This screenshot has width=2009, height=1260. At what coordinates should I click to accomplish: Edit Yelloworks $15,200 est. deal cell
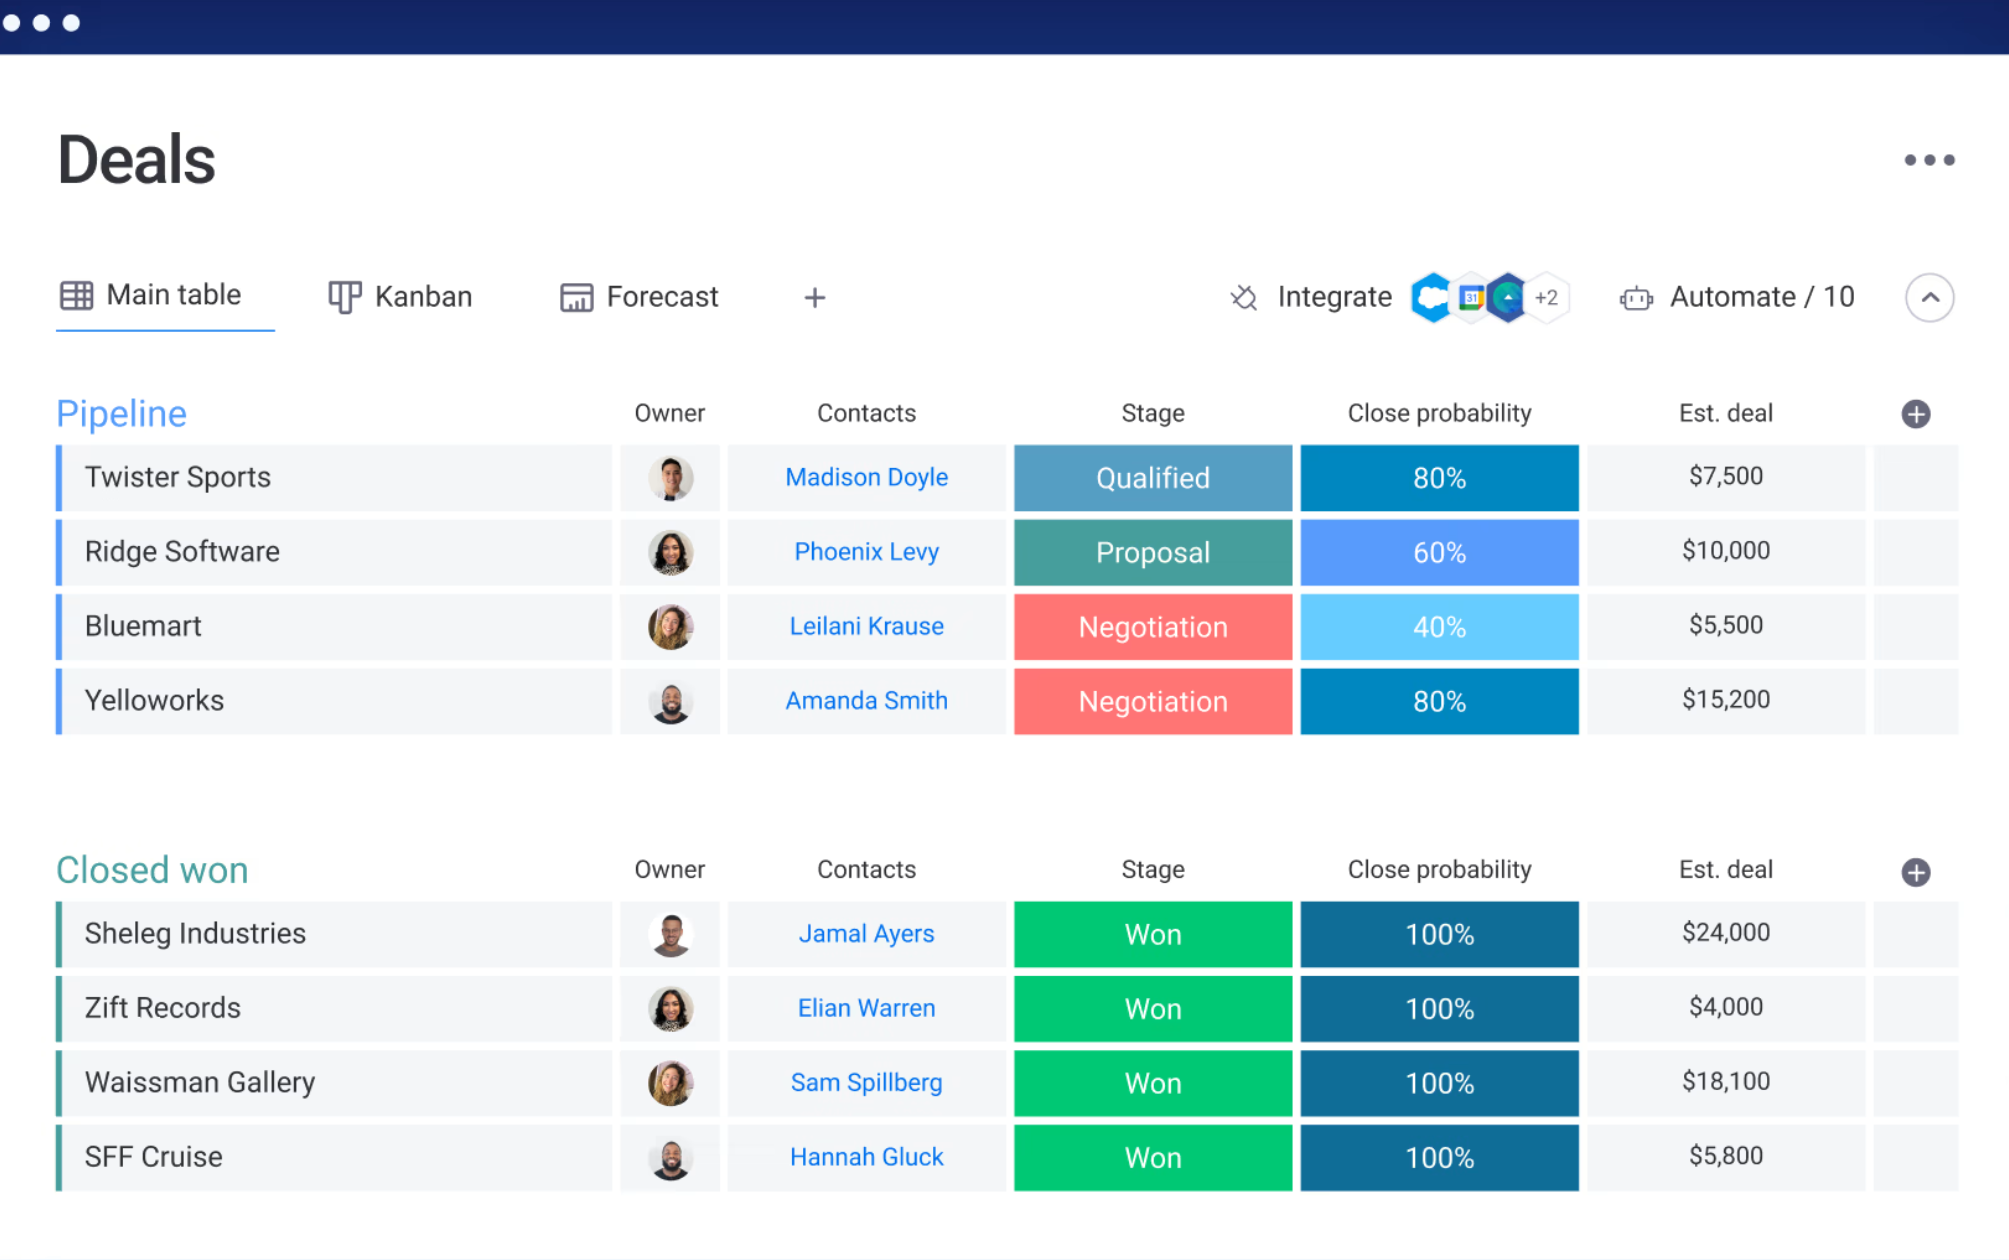click(x=1725, y=700)
